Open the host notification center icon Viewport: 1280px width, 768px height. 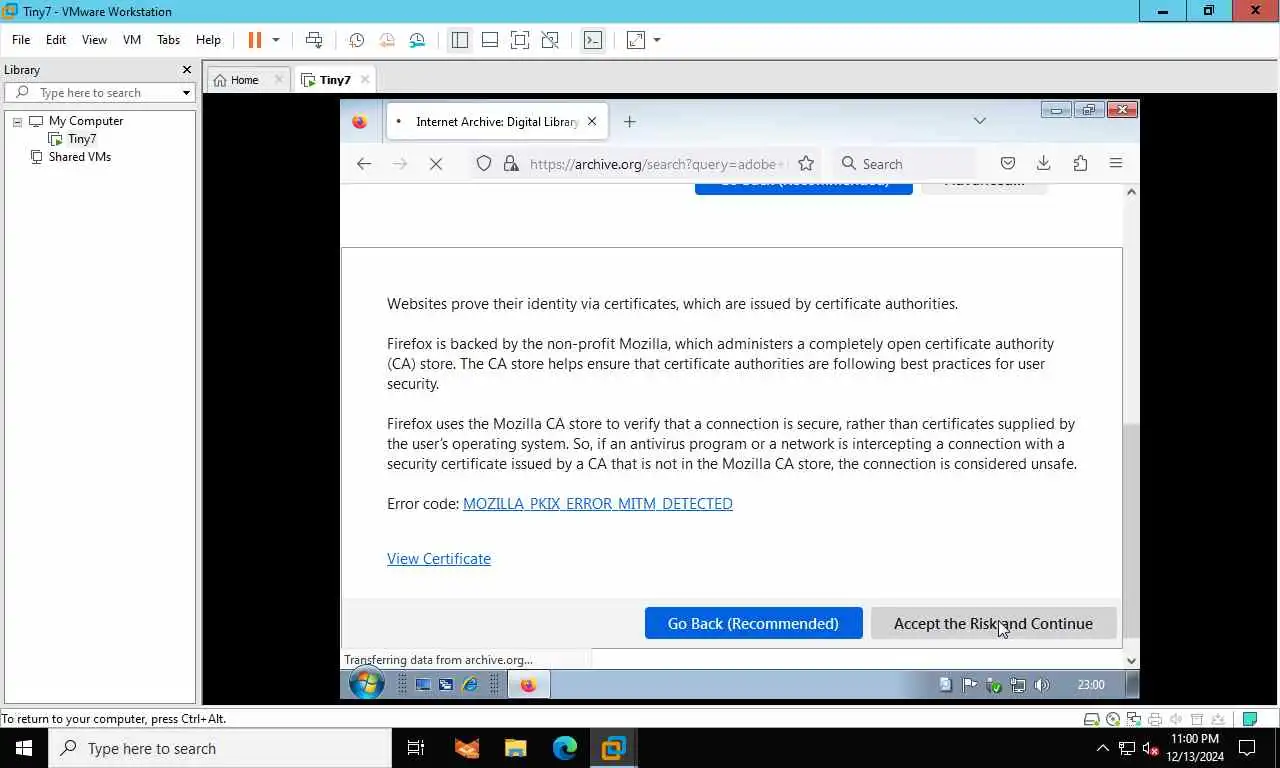(1247, 748)
